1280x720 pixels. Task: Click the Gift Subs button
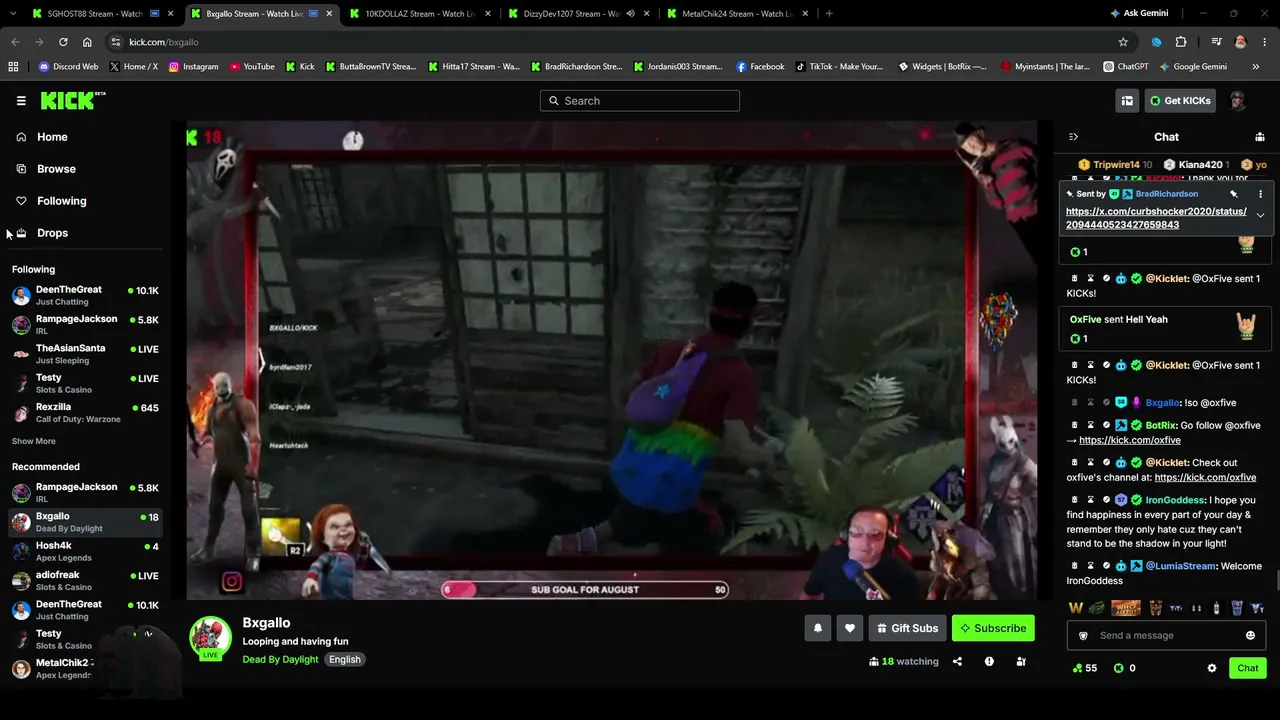pyautogui.click(x=907, y=628)
